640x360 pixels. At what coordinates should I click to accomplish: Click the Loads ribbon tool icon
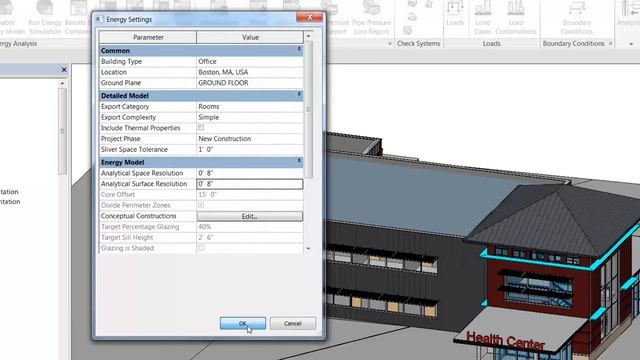[455, 14]
